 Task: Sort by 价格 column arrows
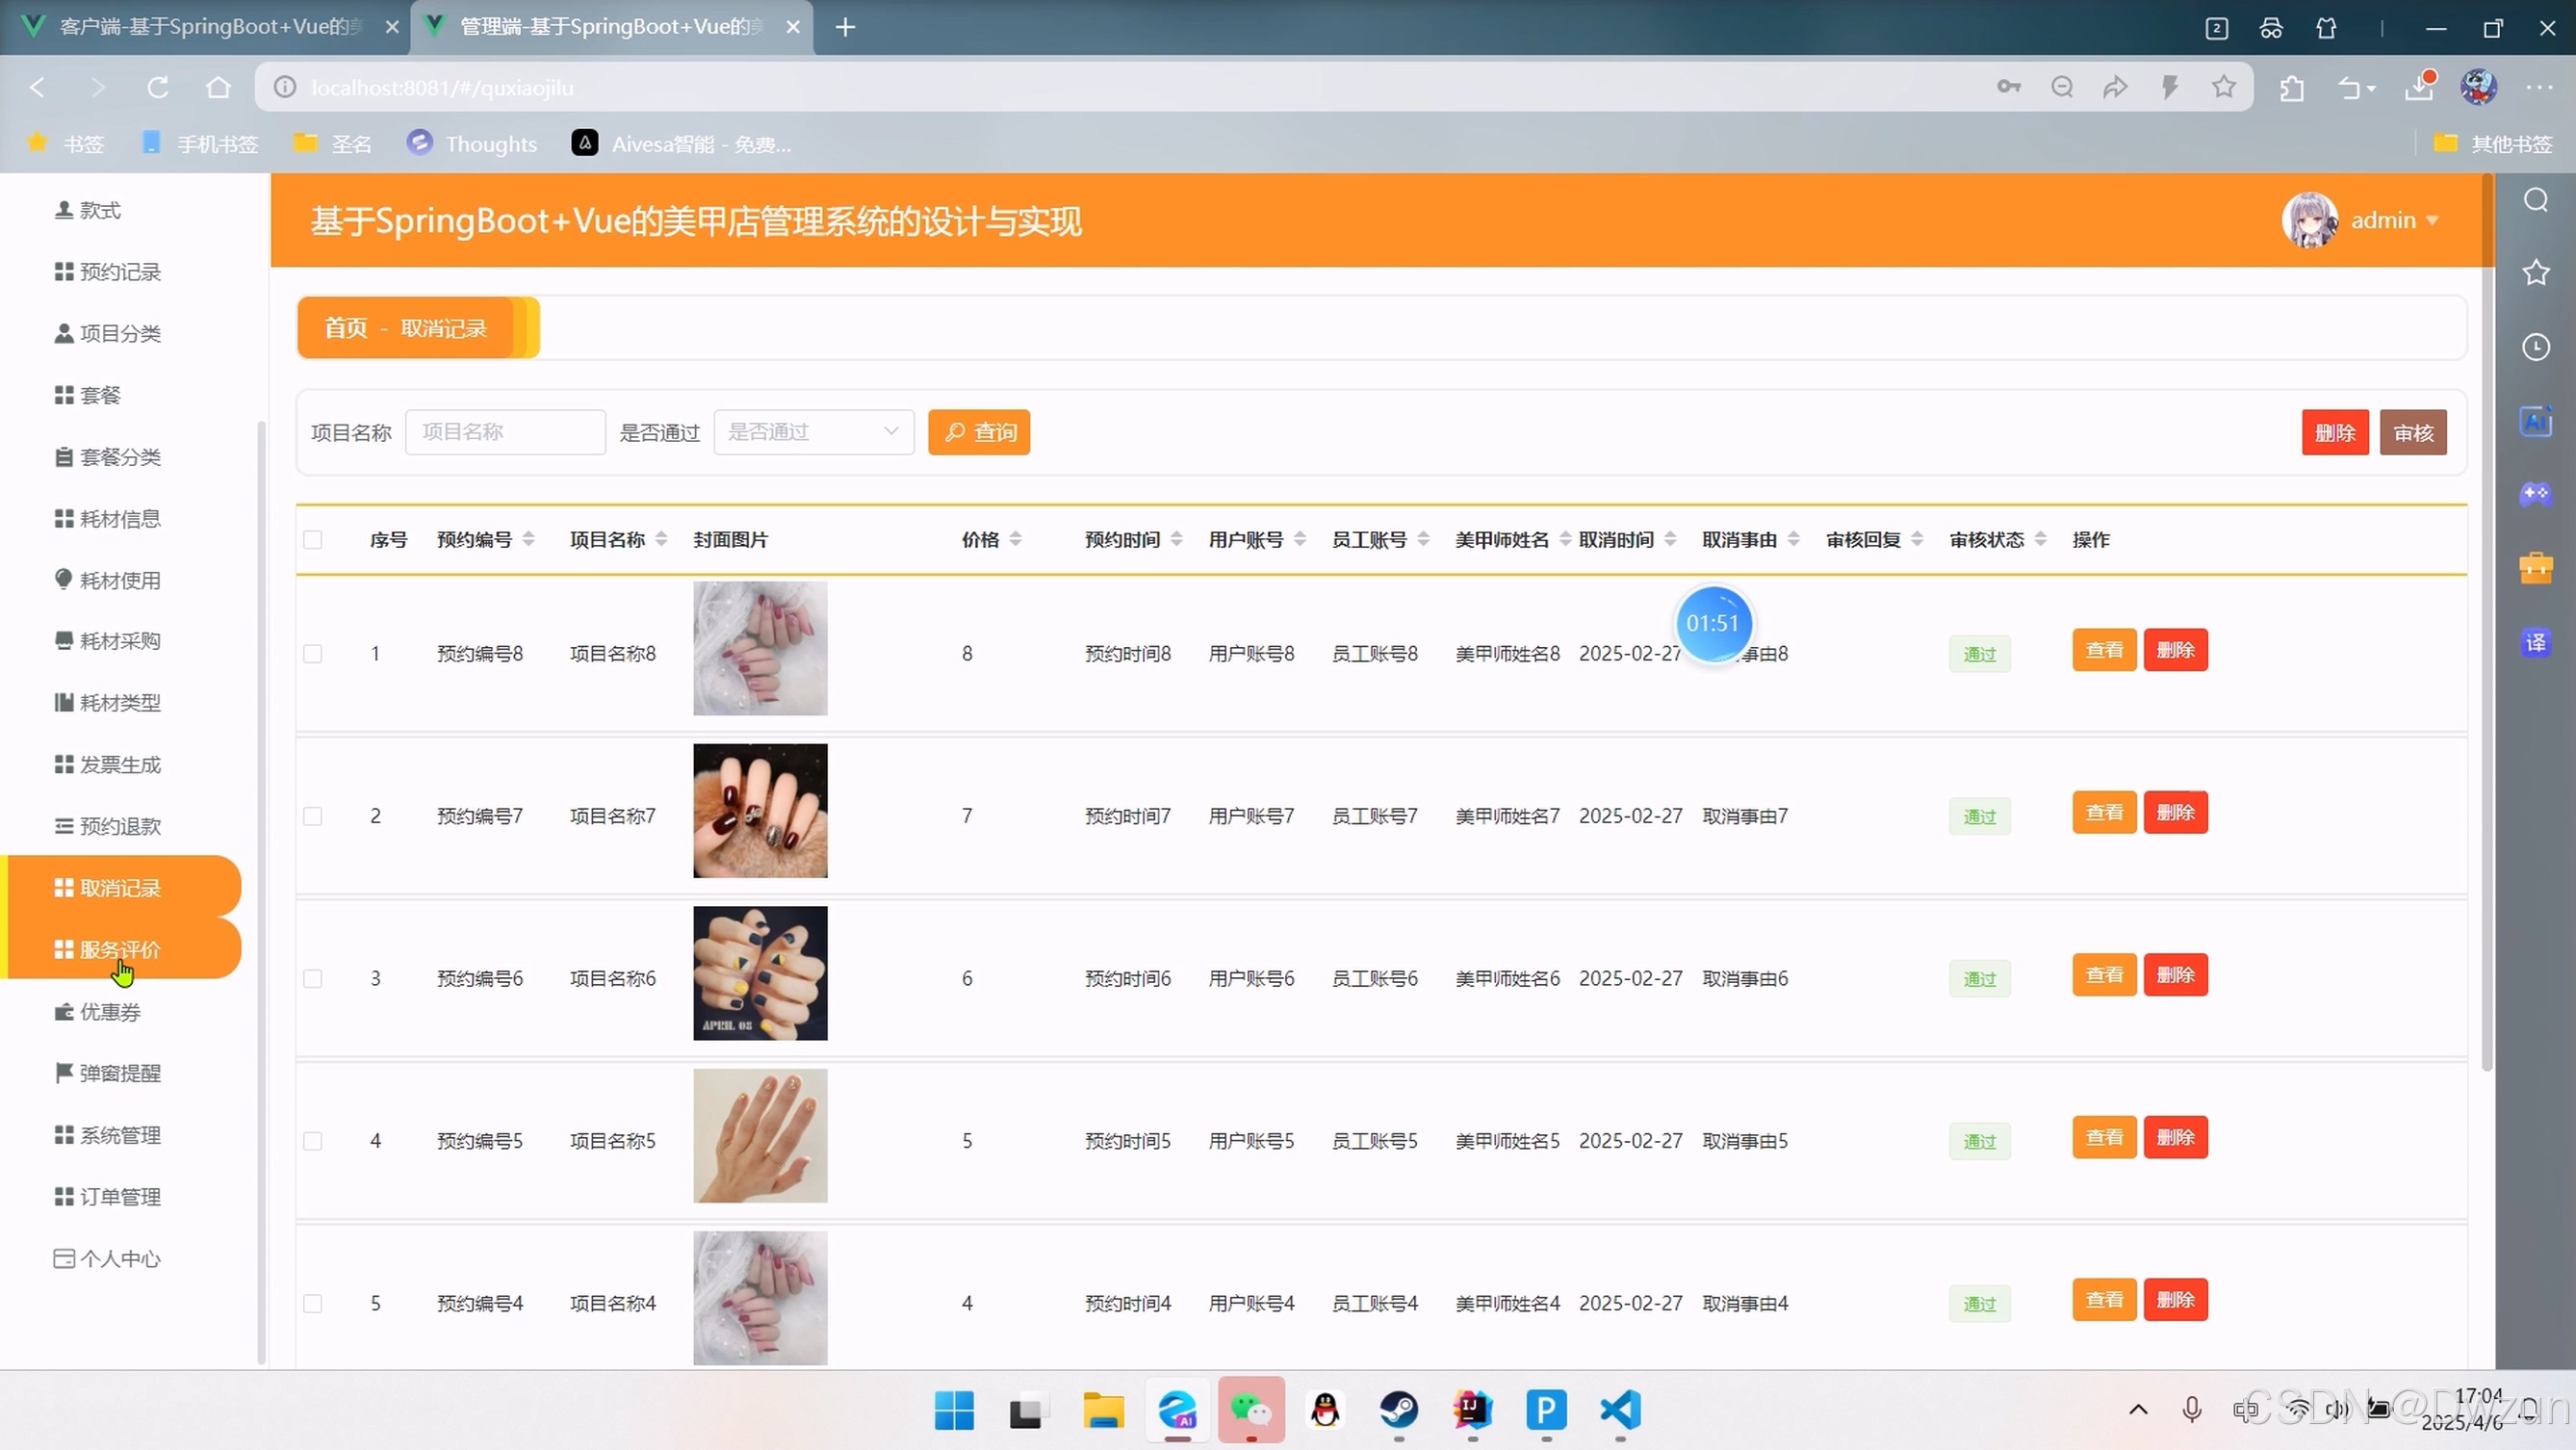1015,540
